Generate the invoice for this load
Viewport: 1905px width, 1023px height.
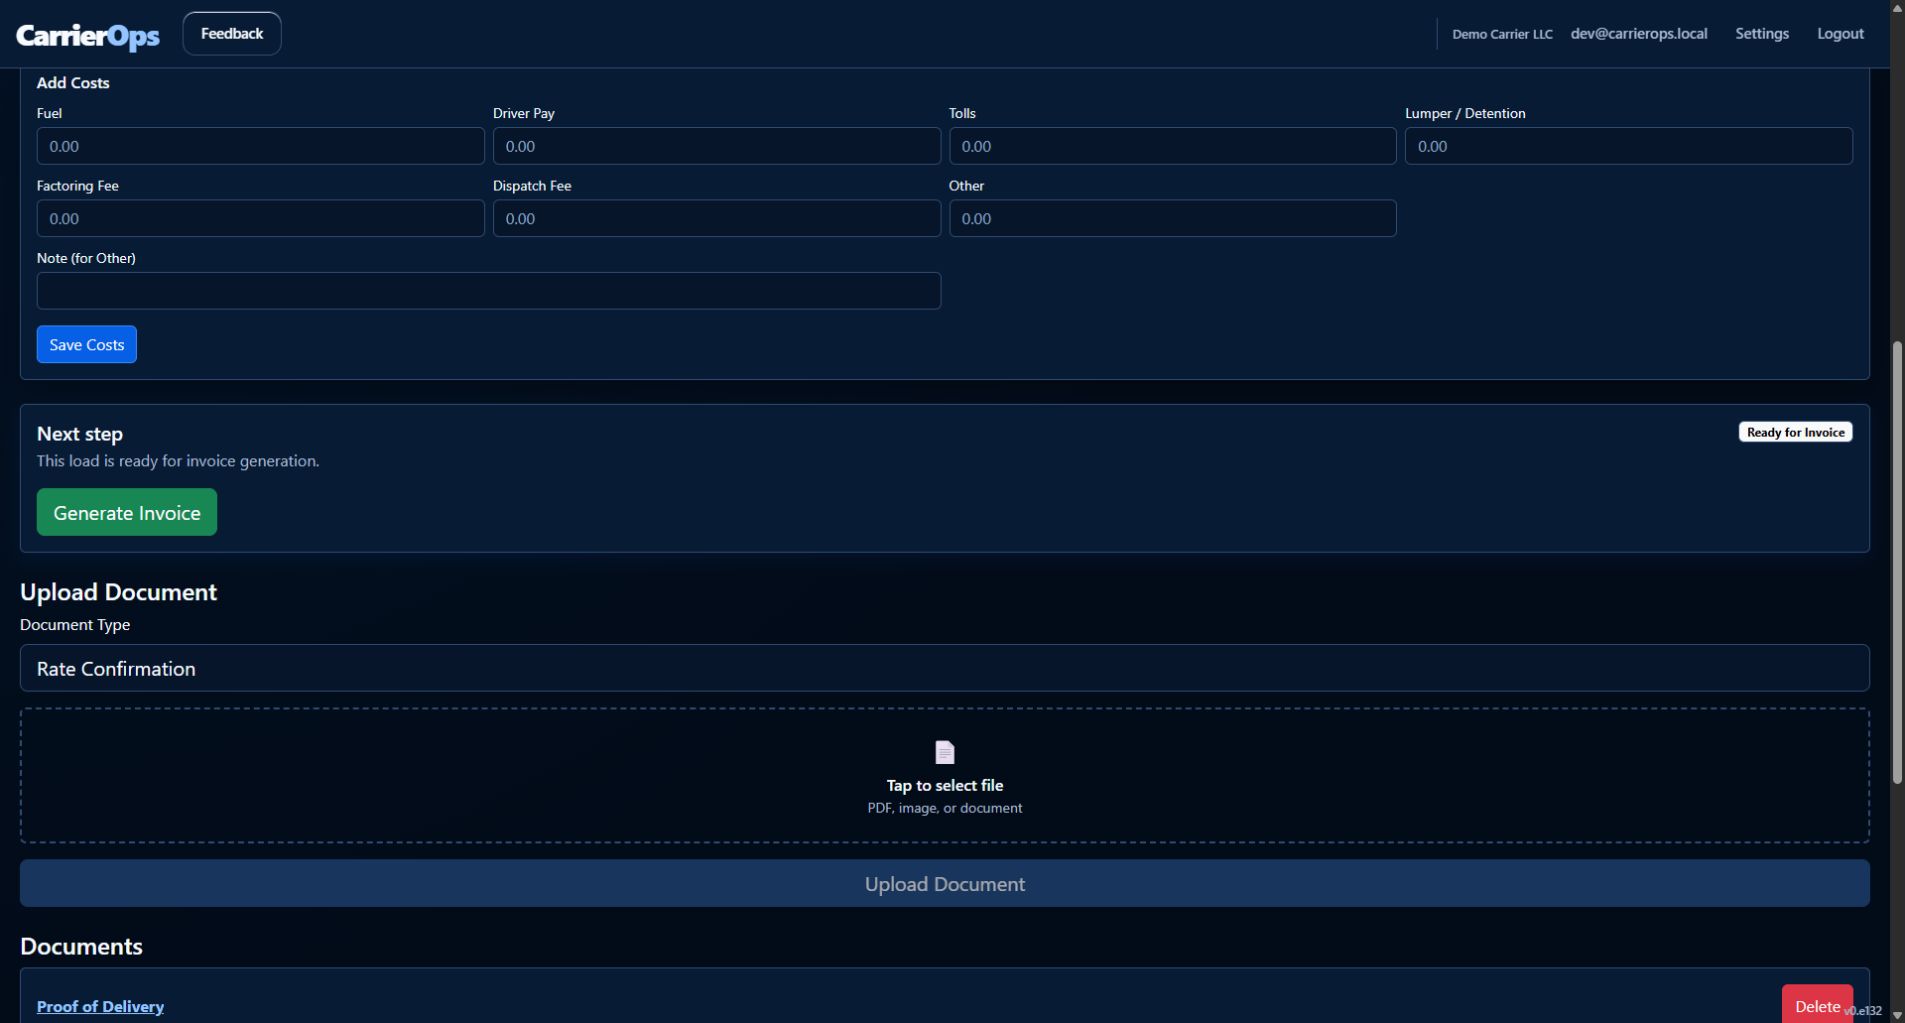pos(127,512)
